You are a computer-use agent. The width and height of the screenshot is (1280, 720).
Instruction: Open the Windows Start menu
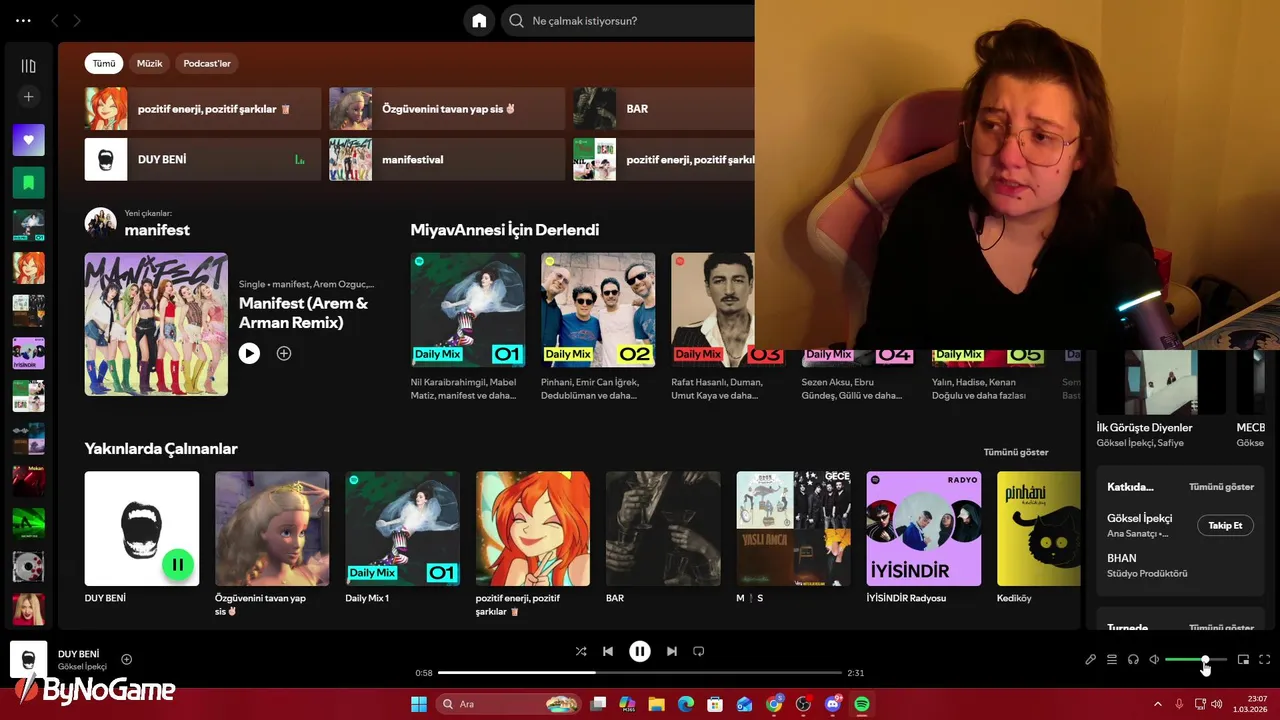click(x=418, y=704)
